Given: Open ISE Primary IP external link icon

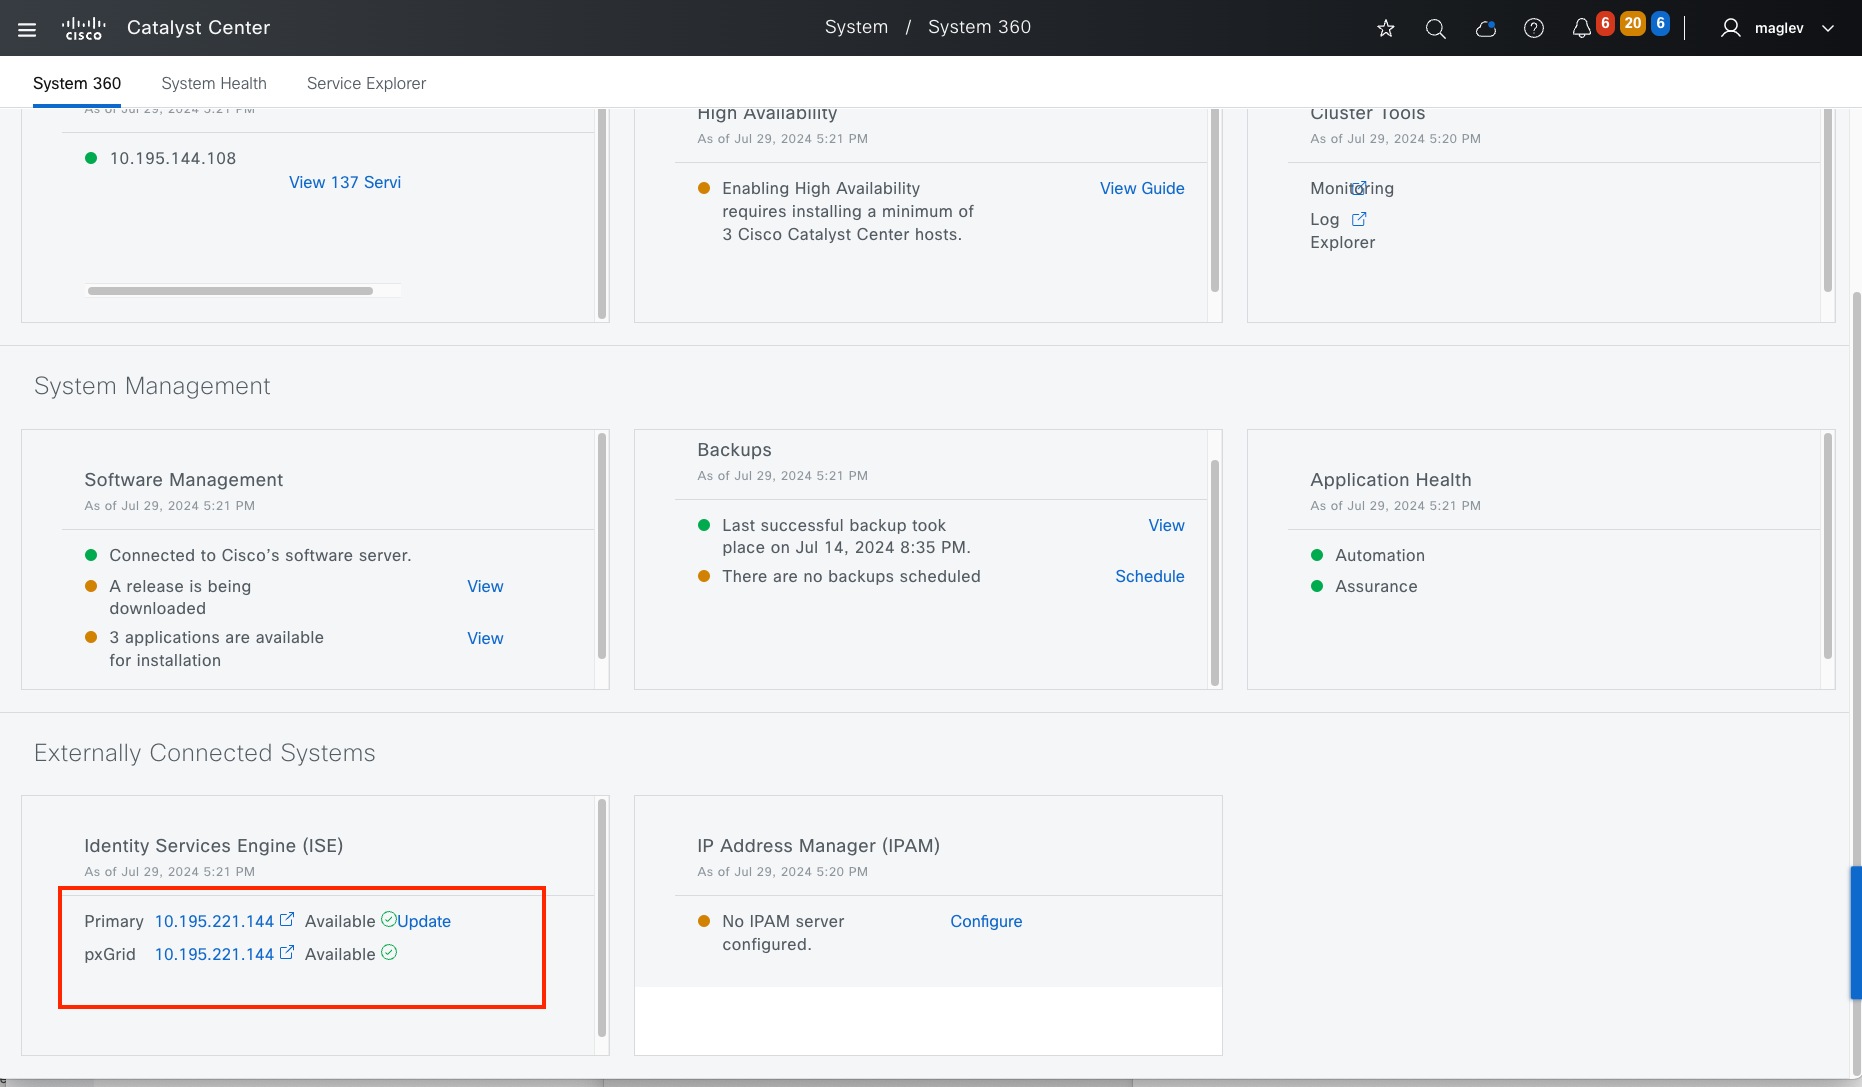Looking at the screenshot, I should (x=287, y=920).
